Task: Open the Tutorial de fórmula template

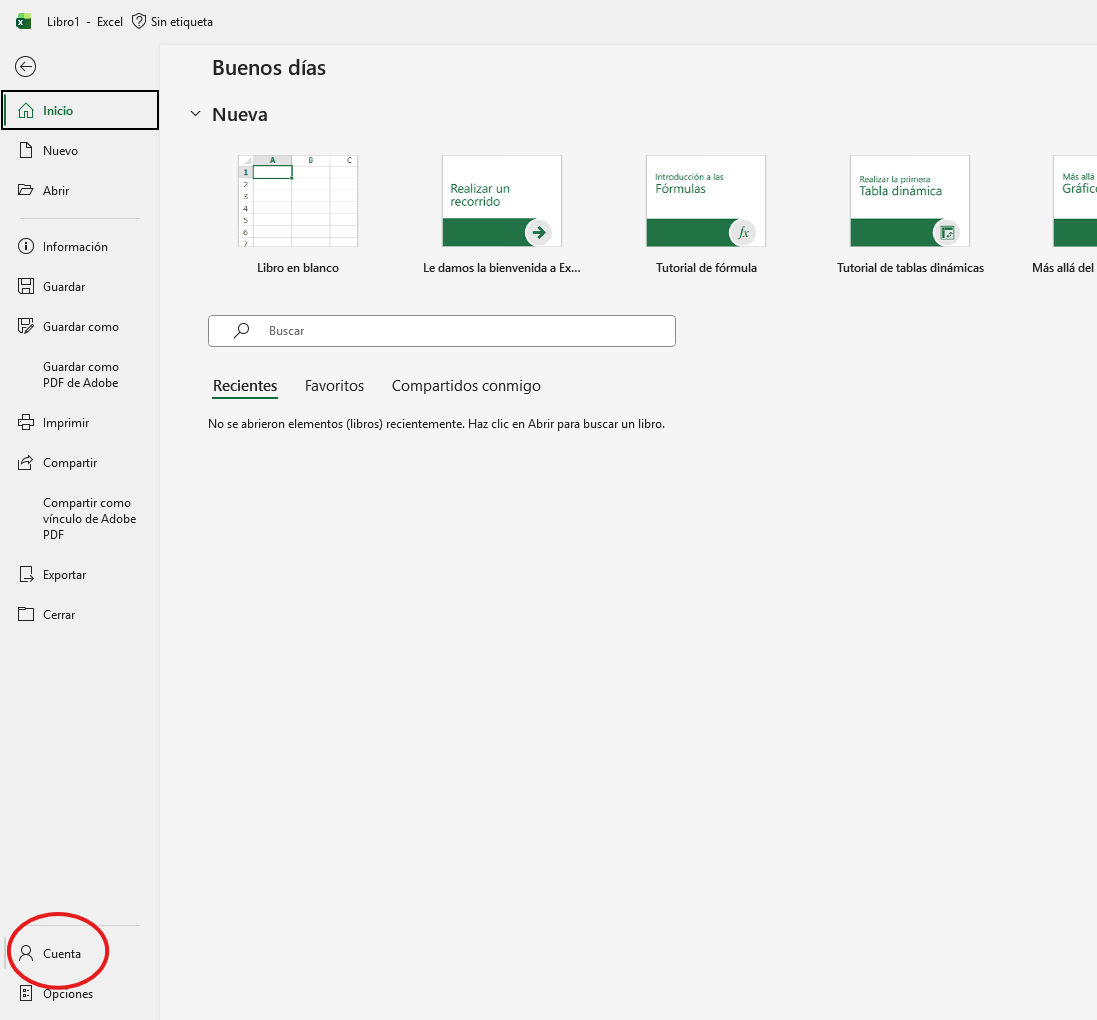Action: point(706,201)
